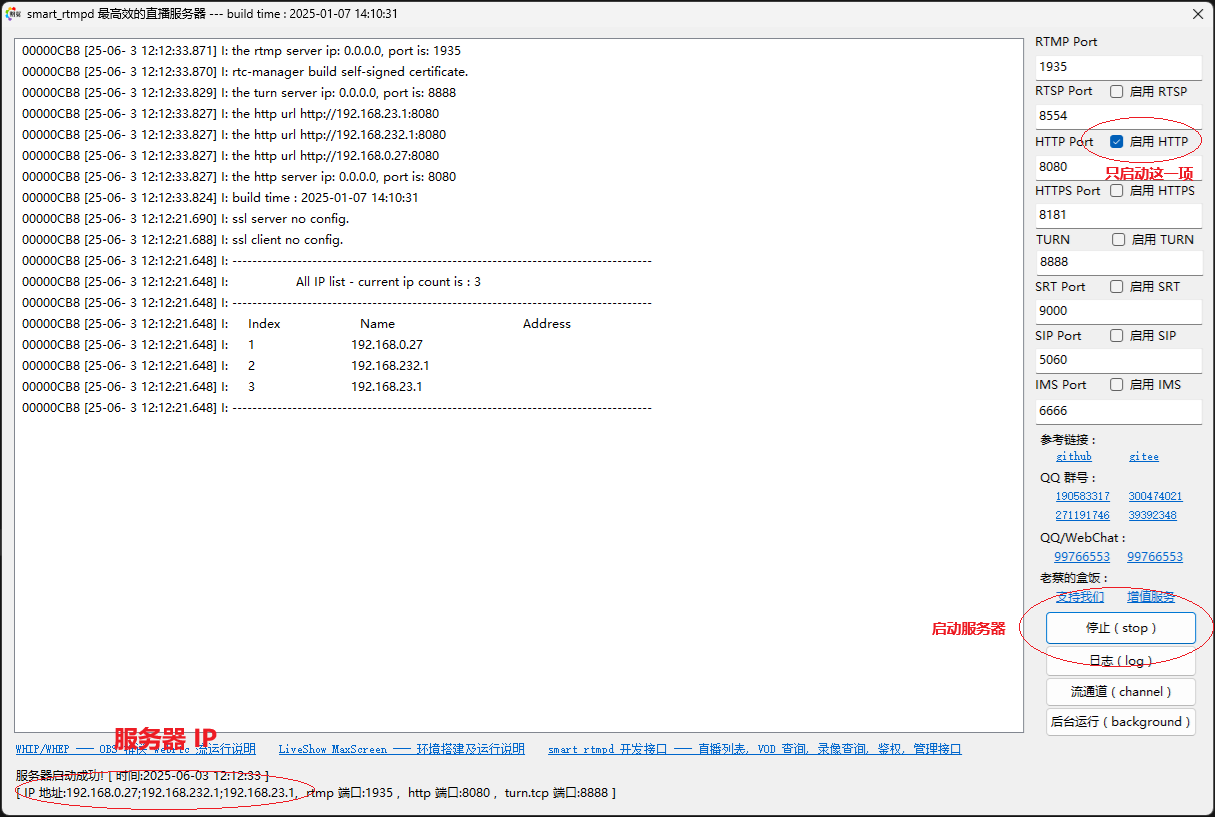Close the smart_rtmpd window
Image resolution: width=1215 pixels, height=817 pixels.
(x=1198, y=14)
